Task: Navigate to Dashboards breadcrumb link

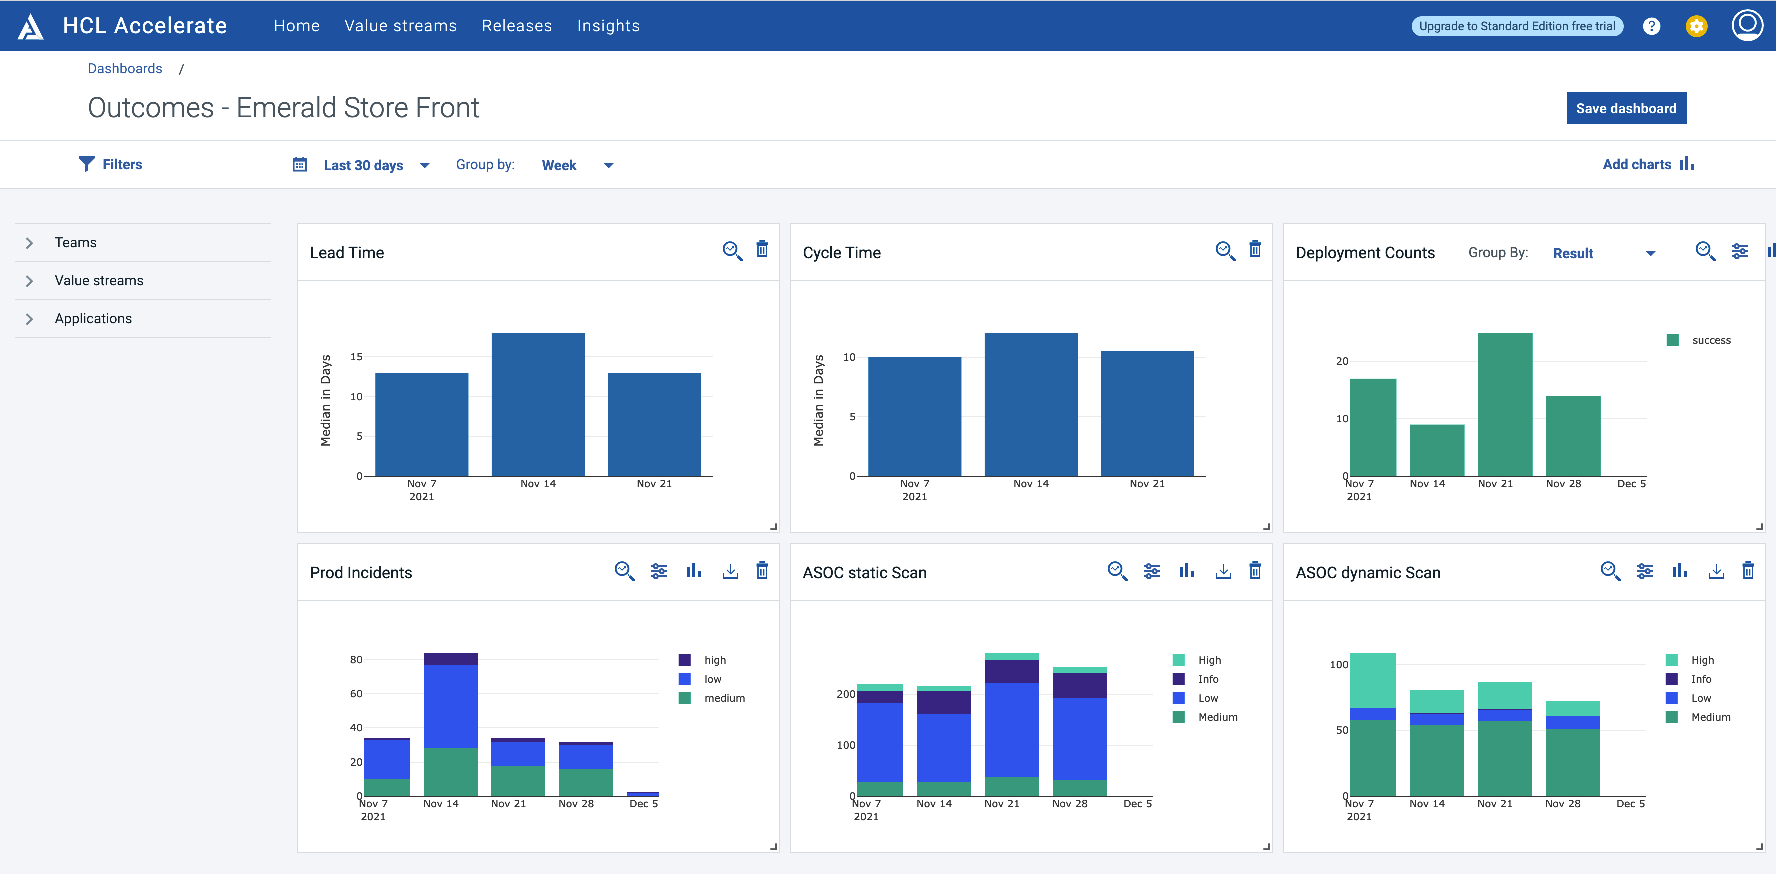Action: coord(125,68)
